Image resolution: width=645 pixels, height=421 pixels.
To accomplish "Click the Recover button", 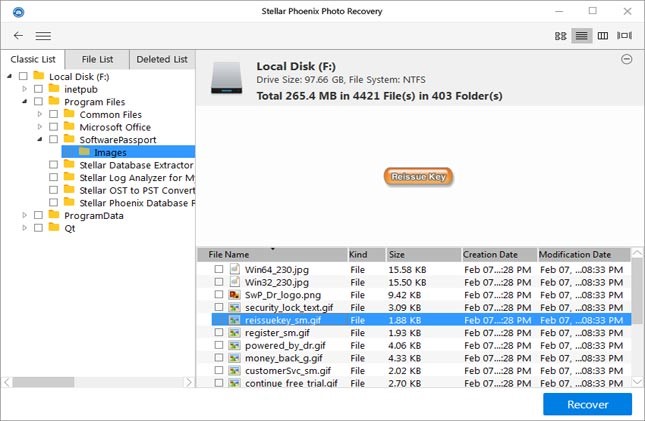I will (587, 405).
